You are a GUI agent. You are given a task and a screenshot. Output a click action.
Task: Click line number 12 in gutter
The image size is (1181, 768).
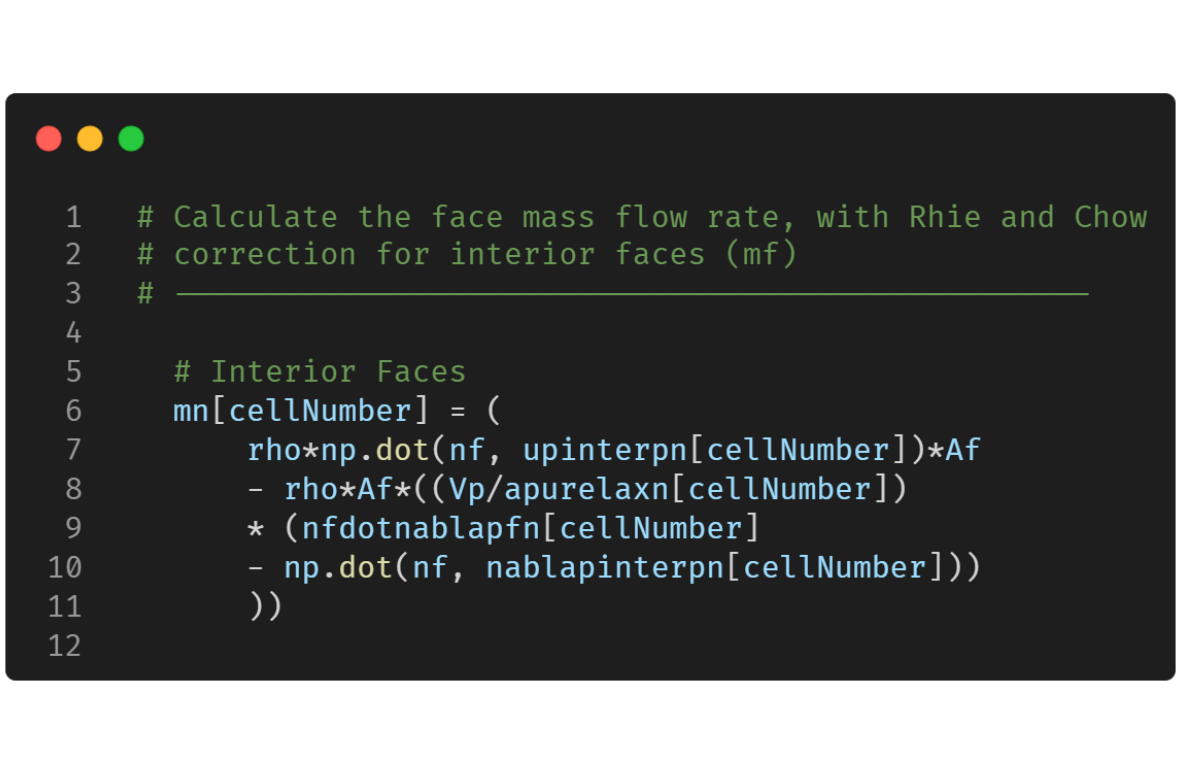click(x=65, y=645)
